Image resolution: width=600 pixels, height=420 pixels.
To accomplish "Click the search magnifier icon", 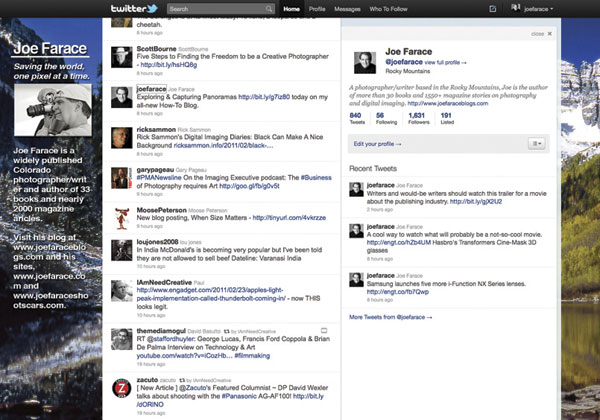I will 269,9.
